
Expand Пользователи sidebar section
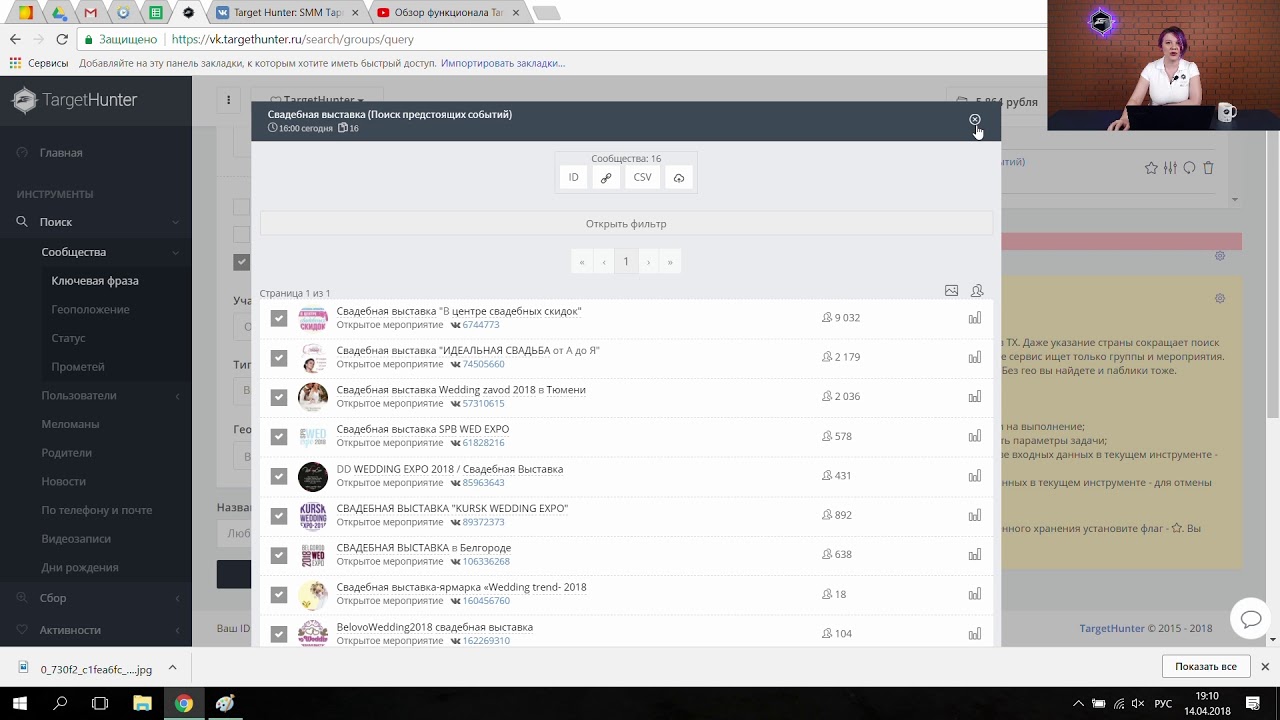[x=96, y=396]
